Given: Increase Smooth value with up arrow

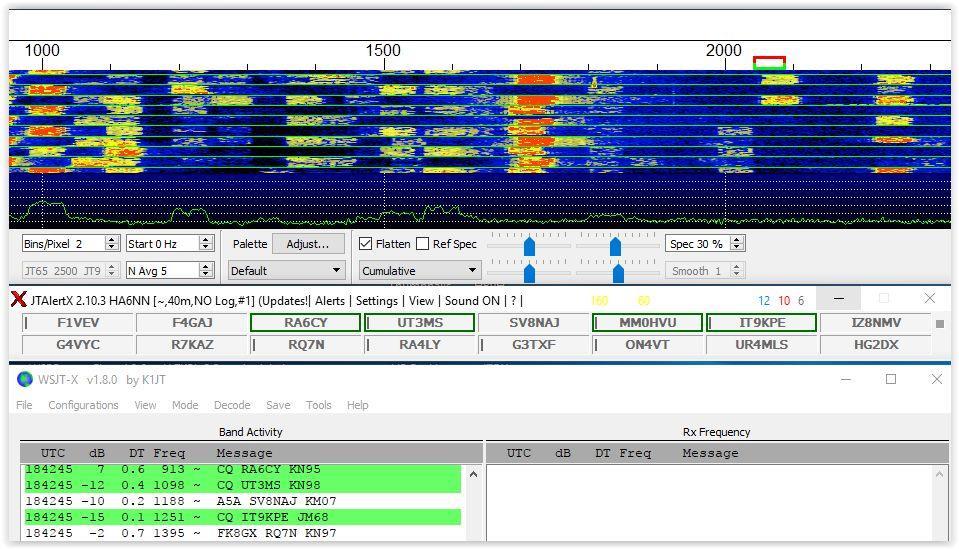Looking at the screenshot, I should [x=737, y=267].
